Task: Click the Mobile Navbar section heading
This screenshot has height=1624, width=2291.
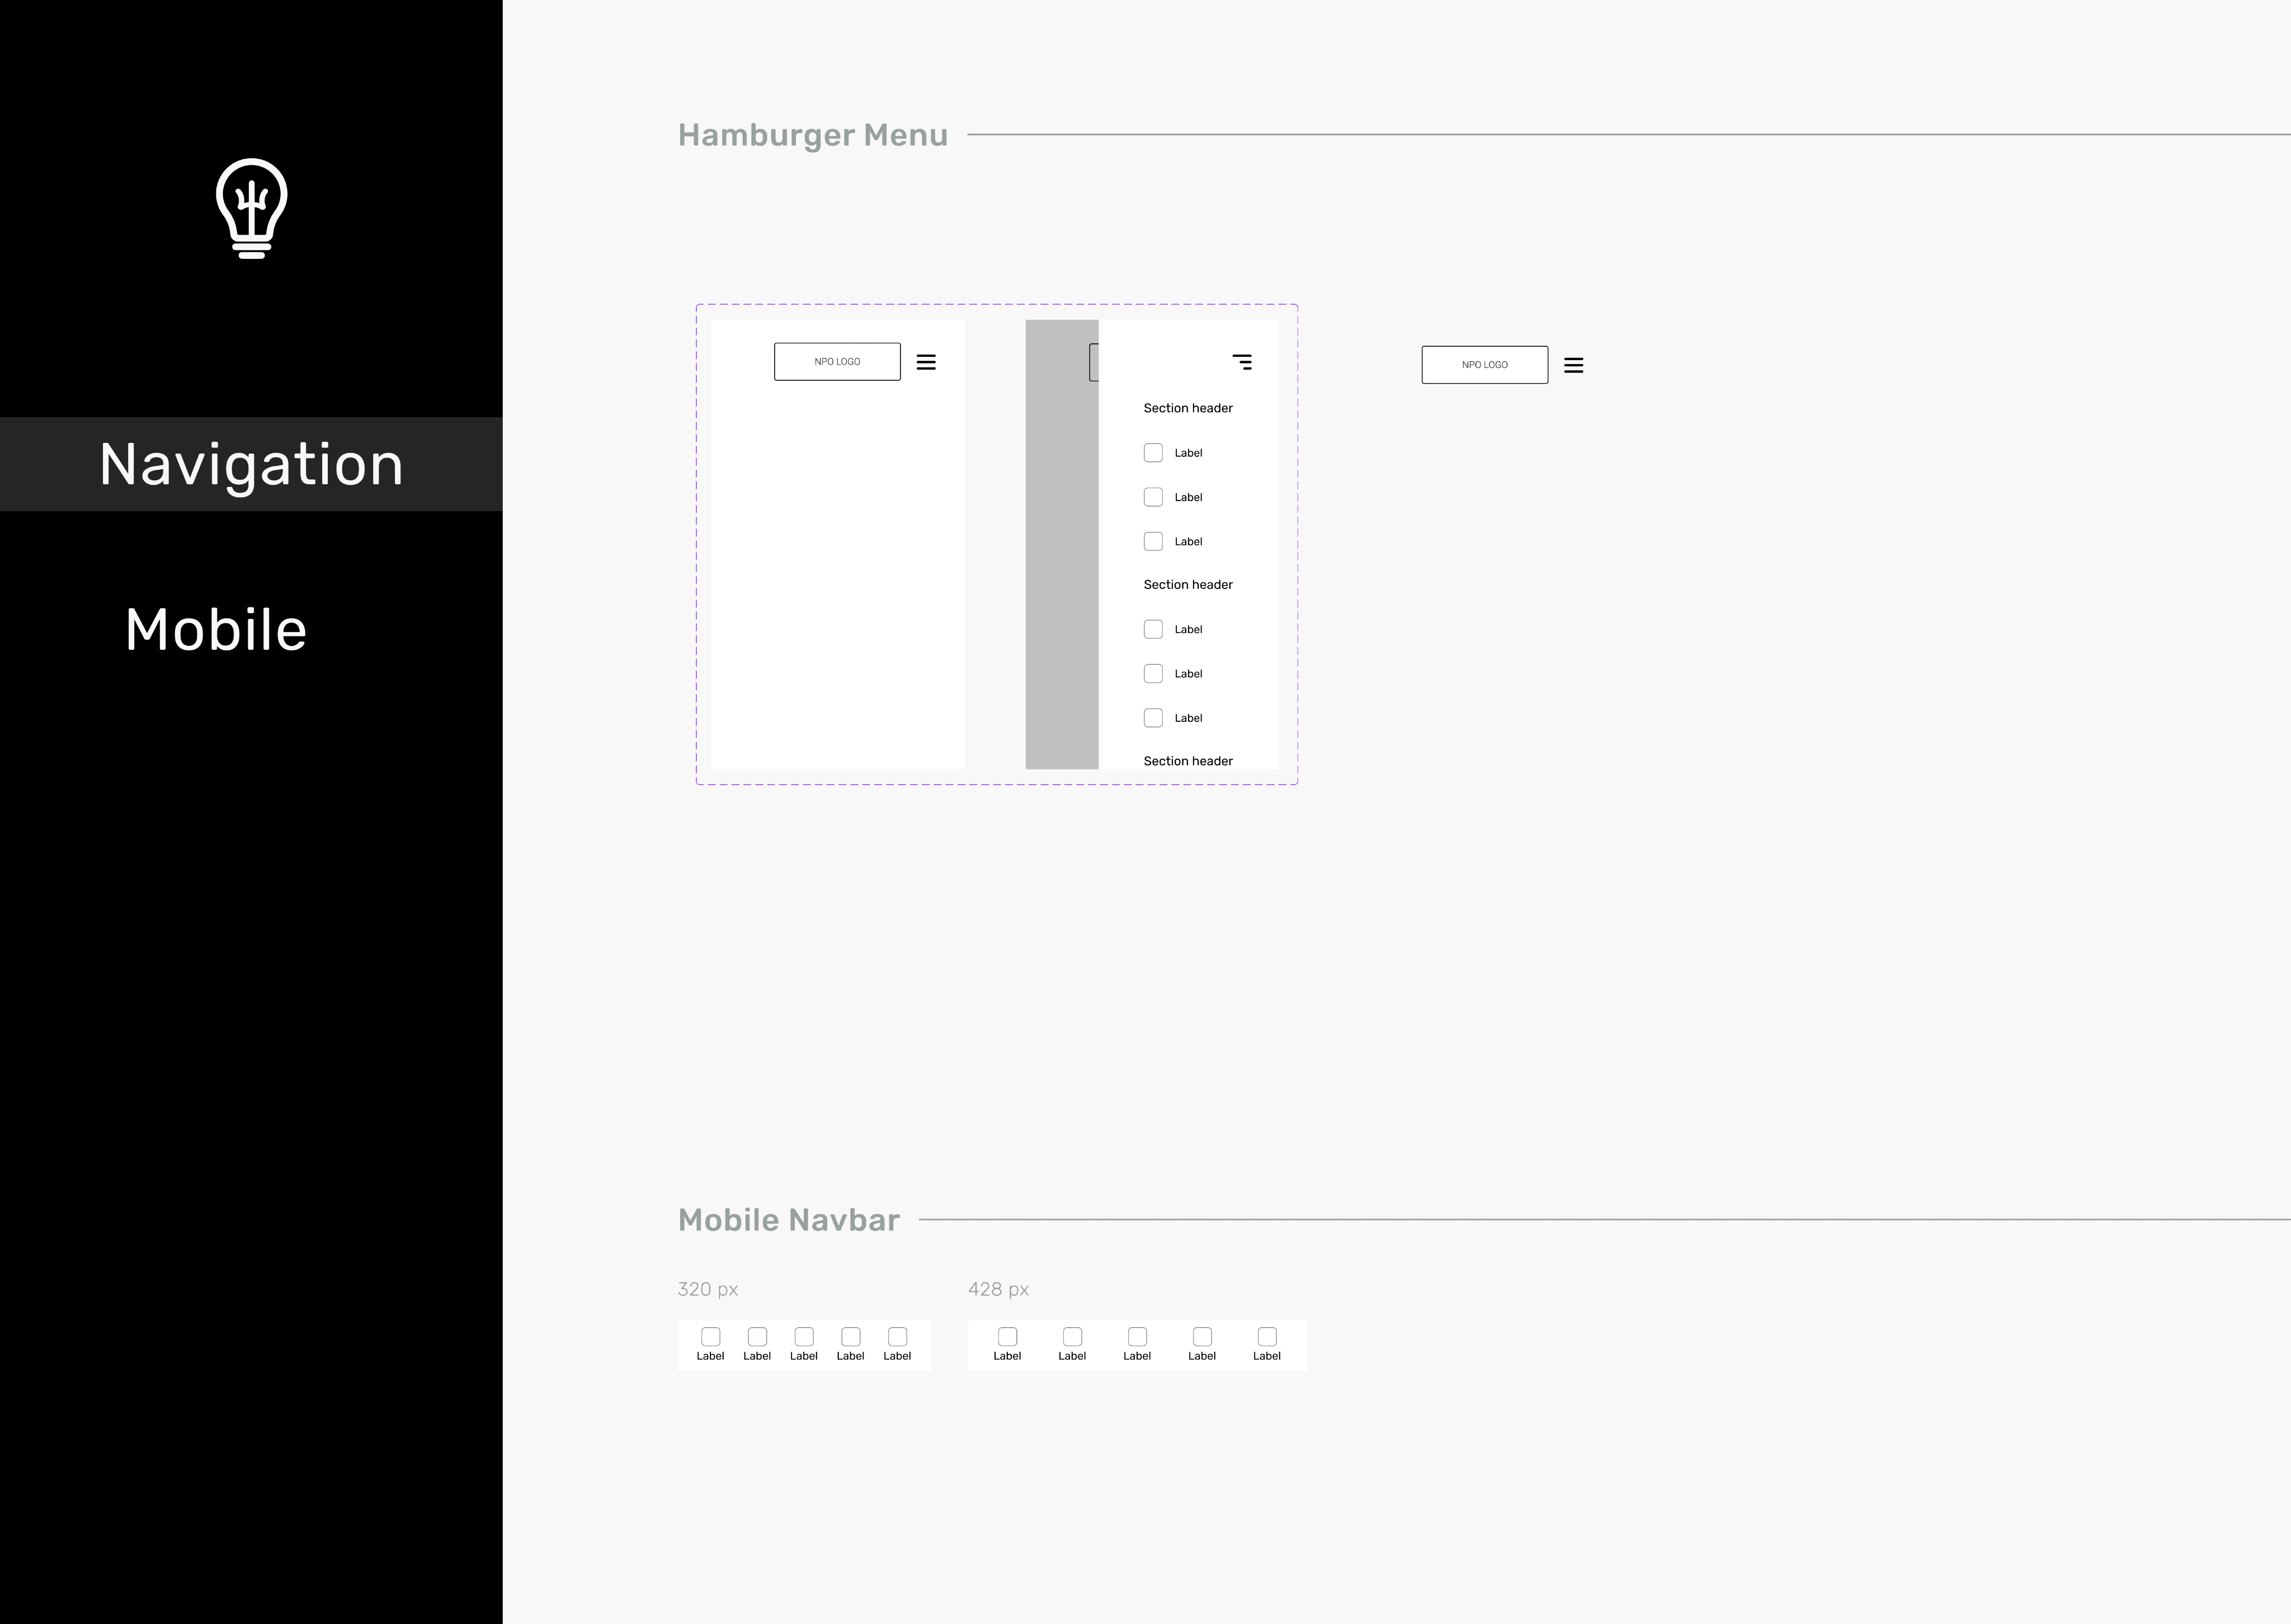Action: 788,1220
